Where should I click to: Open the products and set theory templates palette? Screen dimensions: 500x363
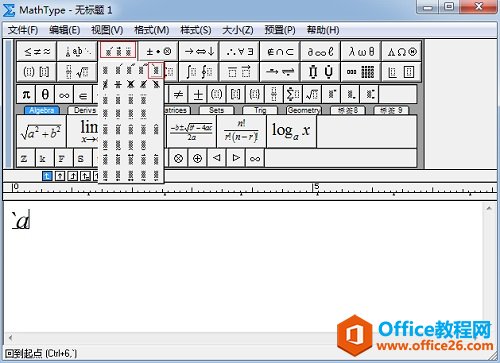click(x=321, y=72)
